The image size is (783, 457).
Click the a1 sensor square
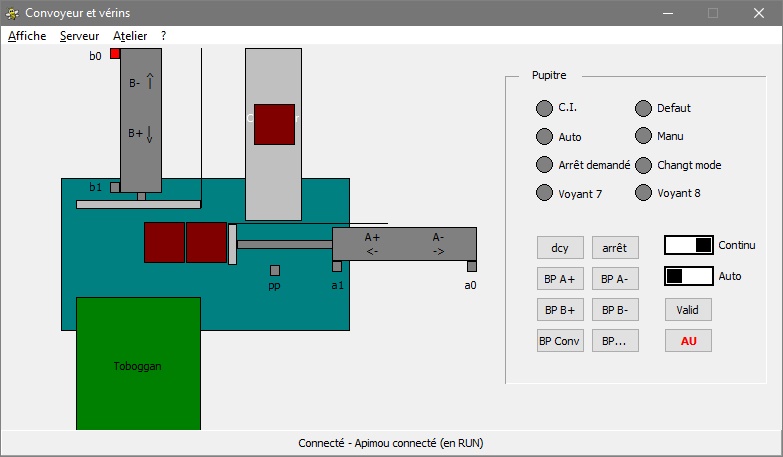click(x=337, y=266)
